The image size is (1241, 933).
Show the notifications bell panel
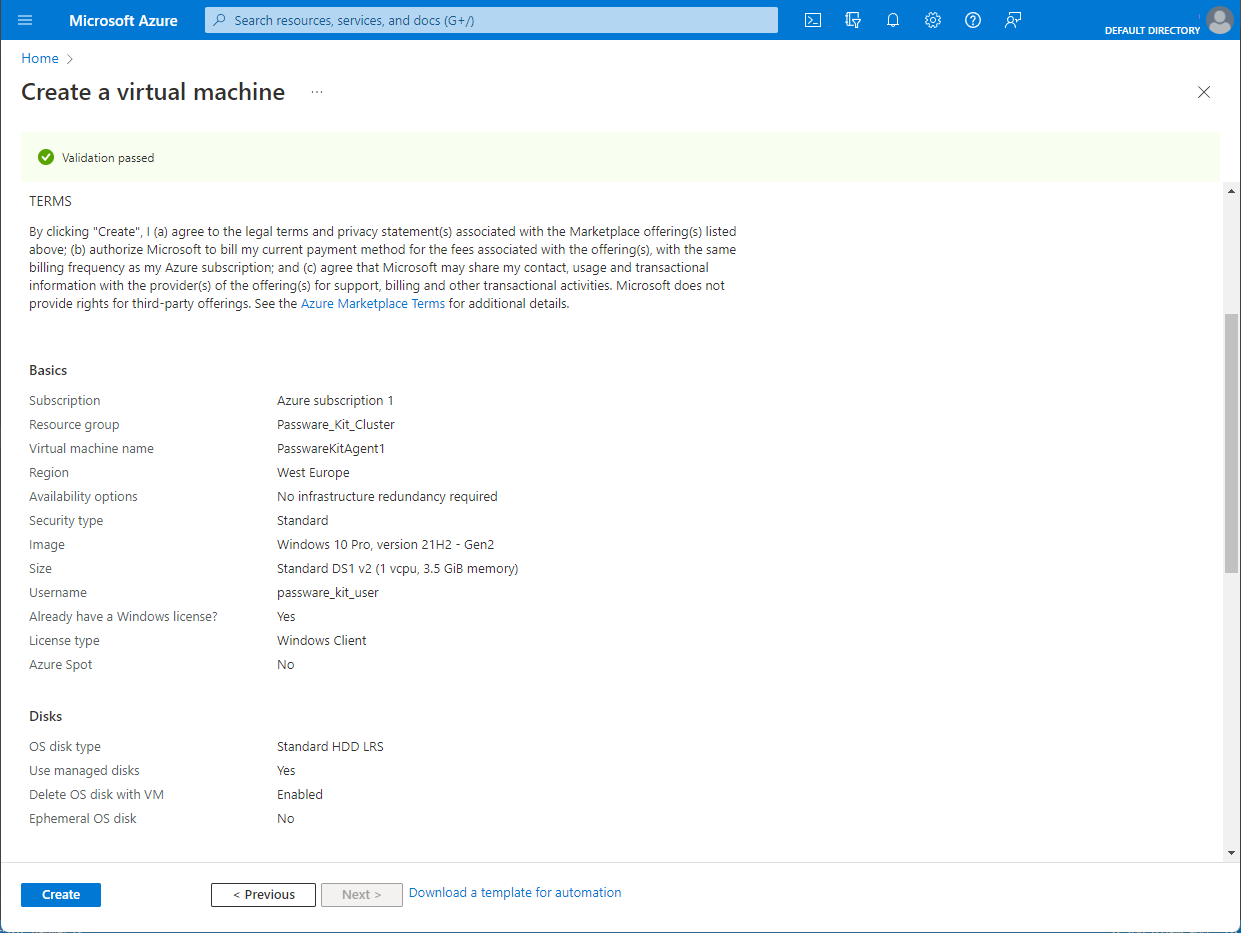pyautogui.click(x=893, y=20)
